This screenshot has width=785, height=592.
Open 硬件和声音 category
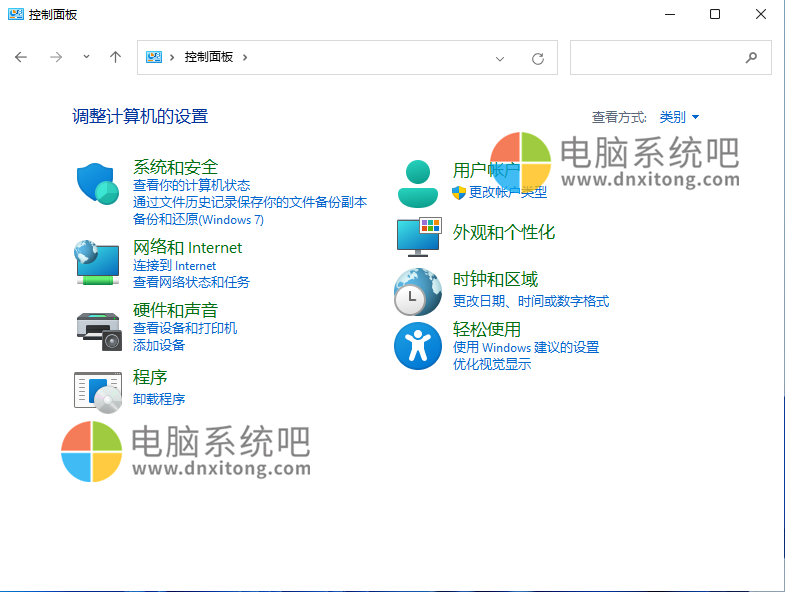pyautogui.click(x=175, y=310)
